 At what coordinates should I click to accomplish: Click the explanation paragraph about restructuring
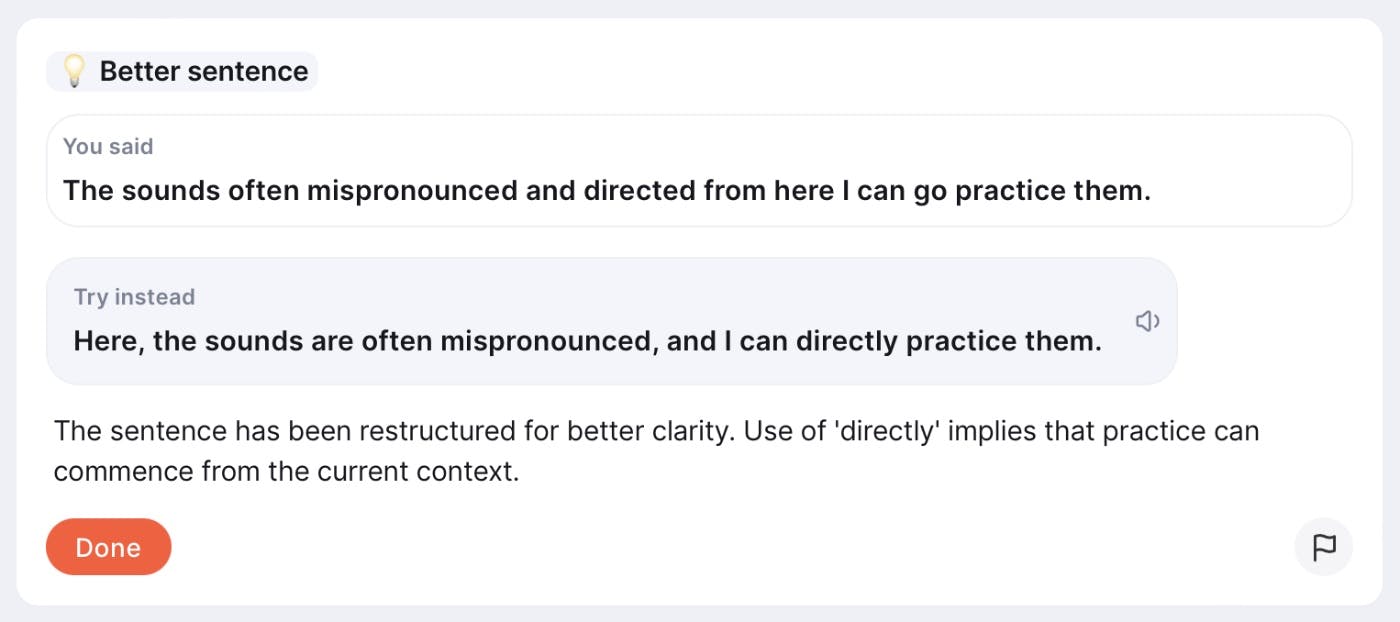tap(655, 451)
